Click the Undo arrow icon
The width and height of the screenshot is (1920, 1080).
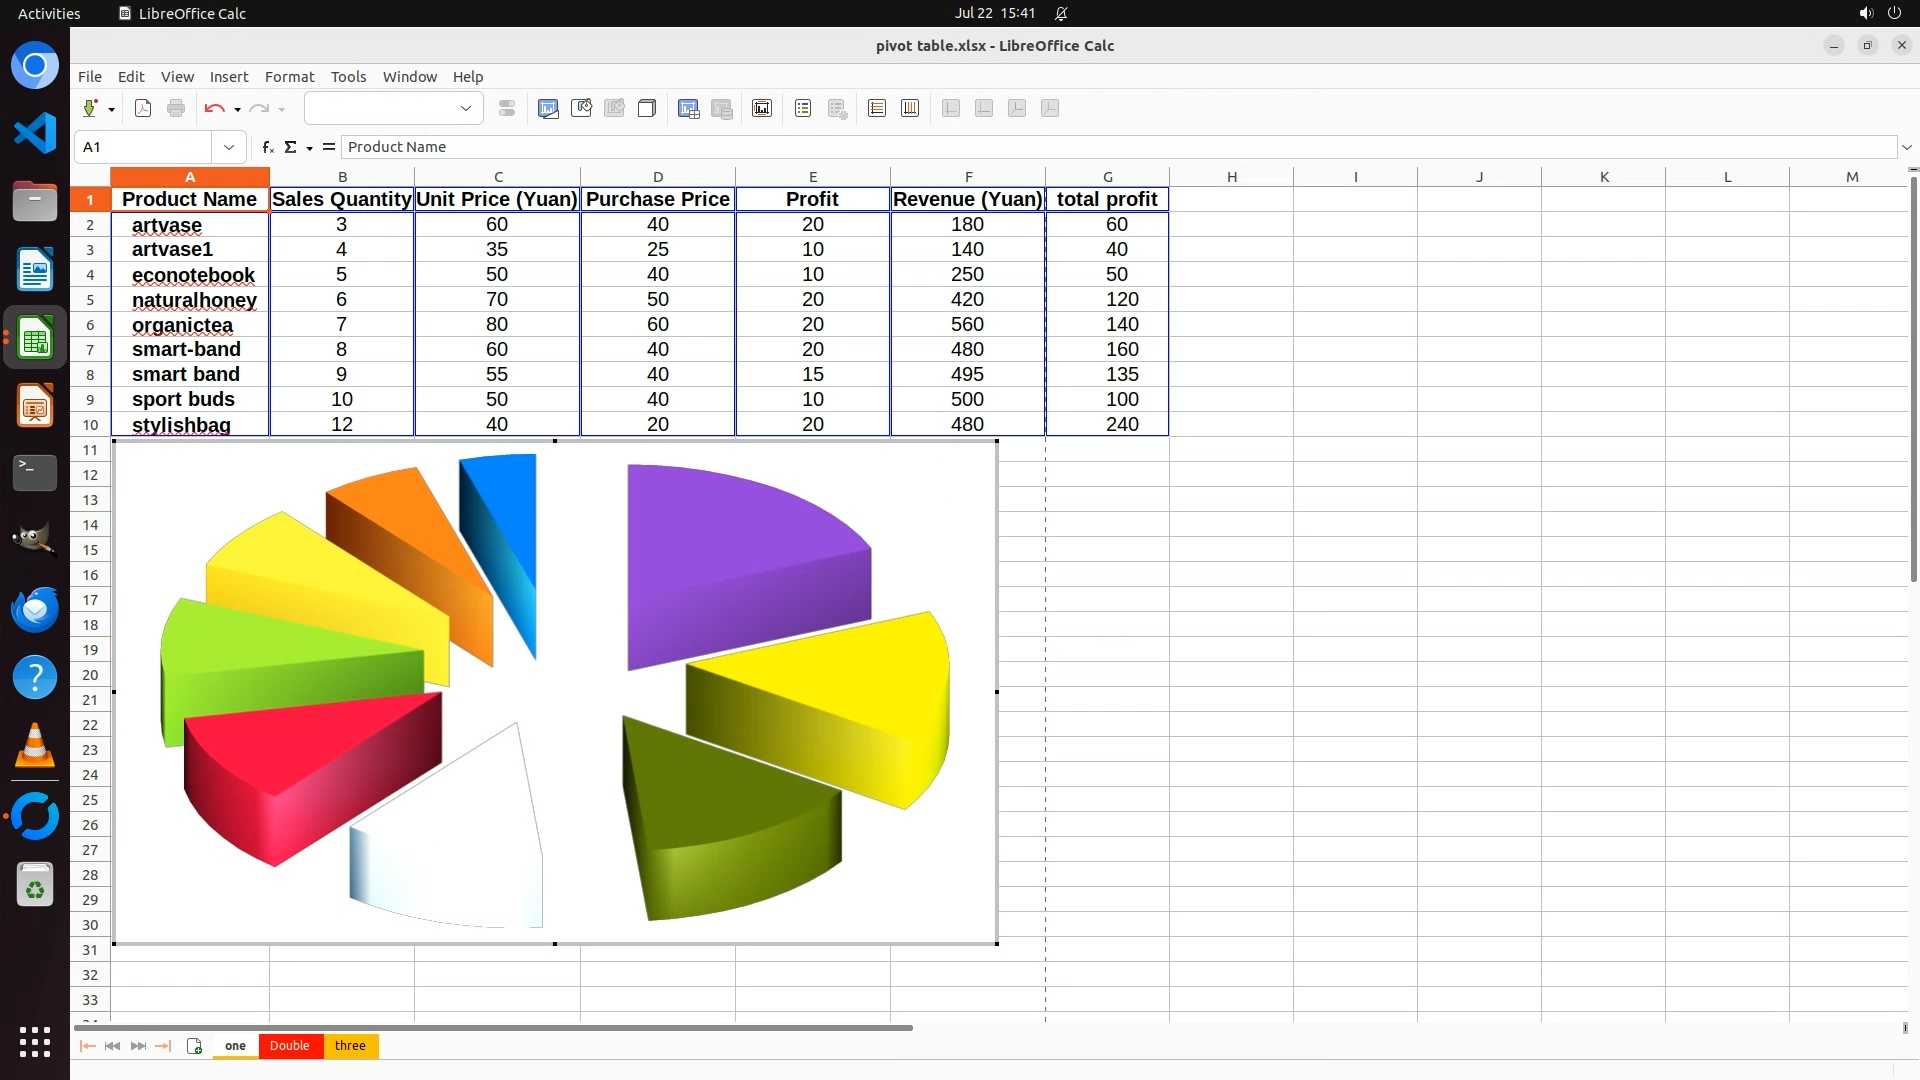213,109
